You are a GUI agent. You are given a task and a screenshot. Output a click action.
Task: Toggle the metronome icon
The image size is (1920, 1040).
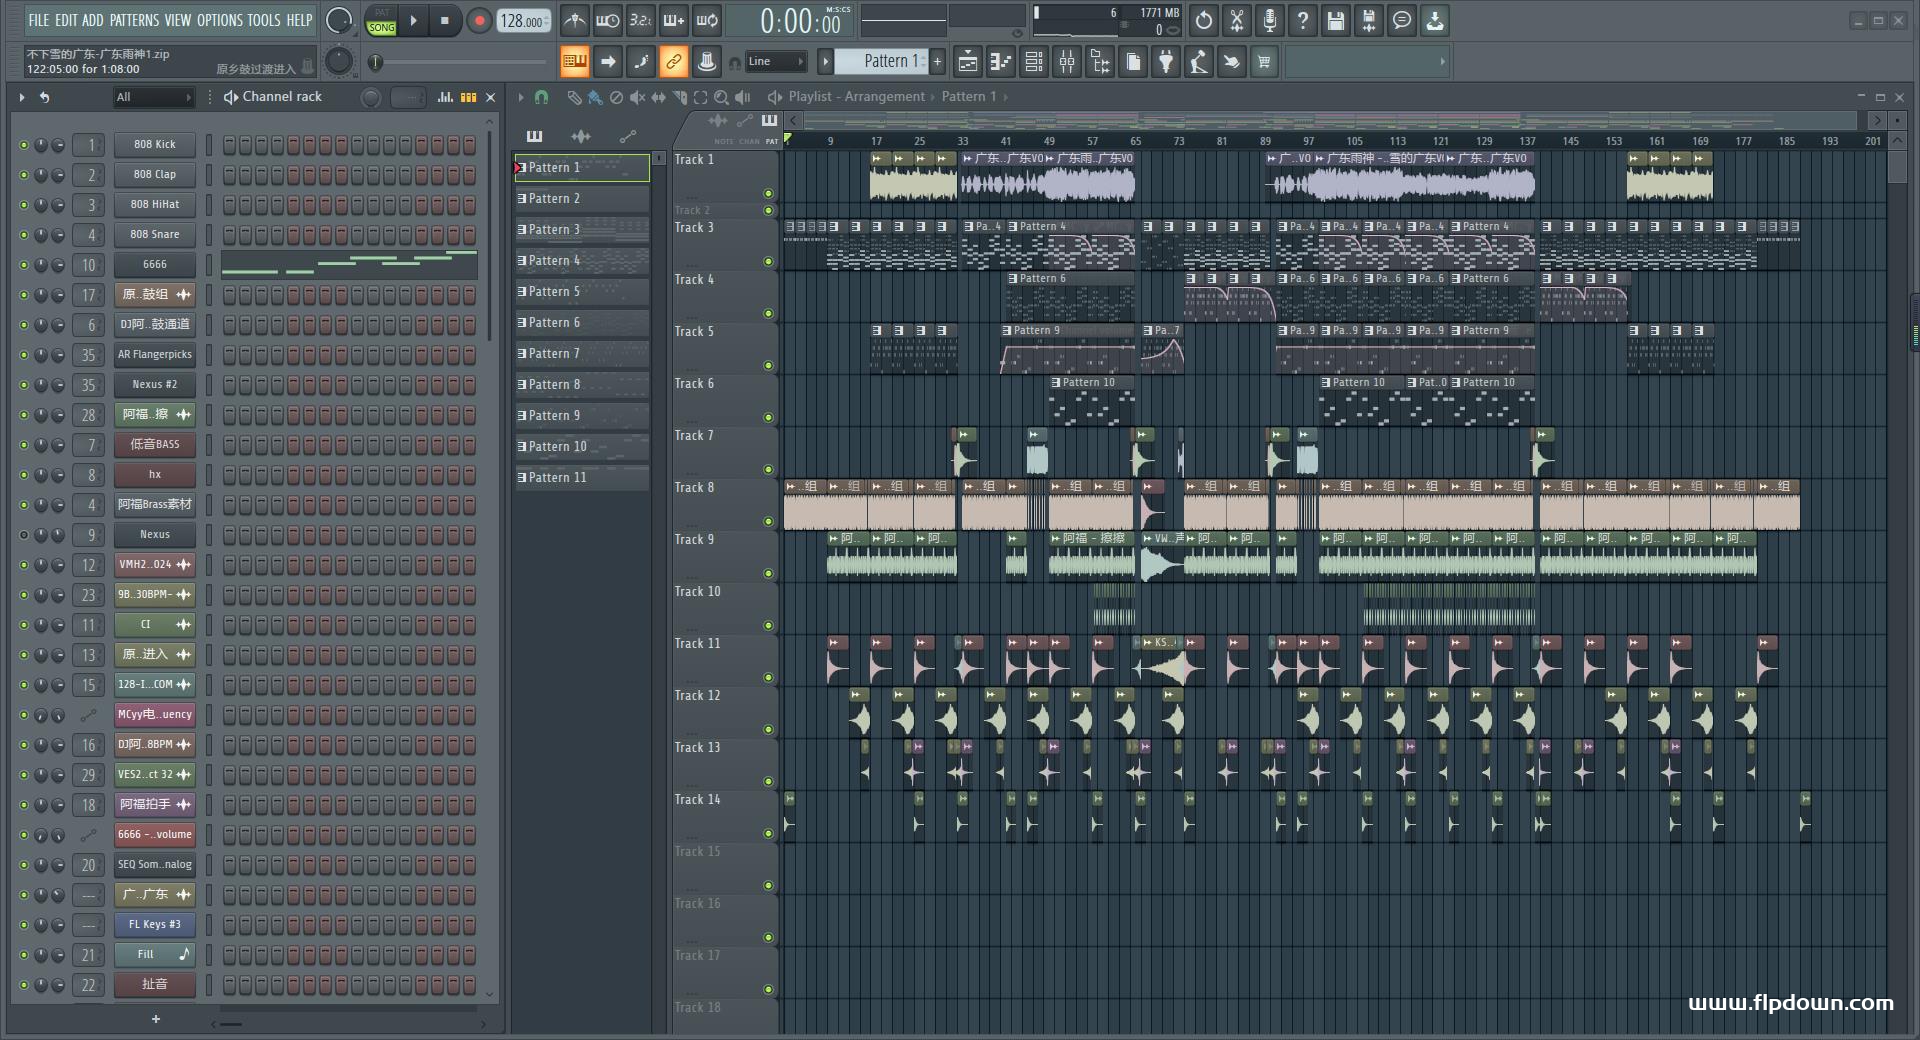[x=574, y=20]
